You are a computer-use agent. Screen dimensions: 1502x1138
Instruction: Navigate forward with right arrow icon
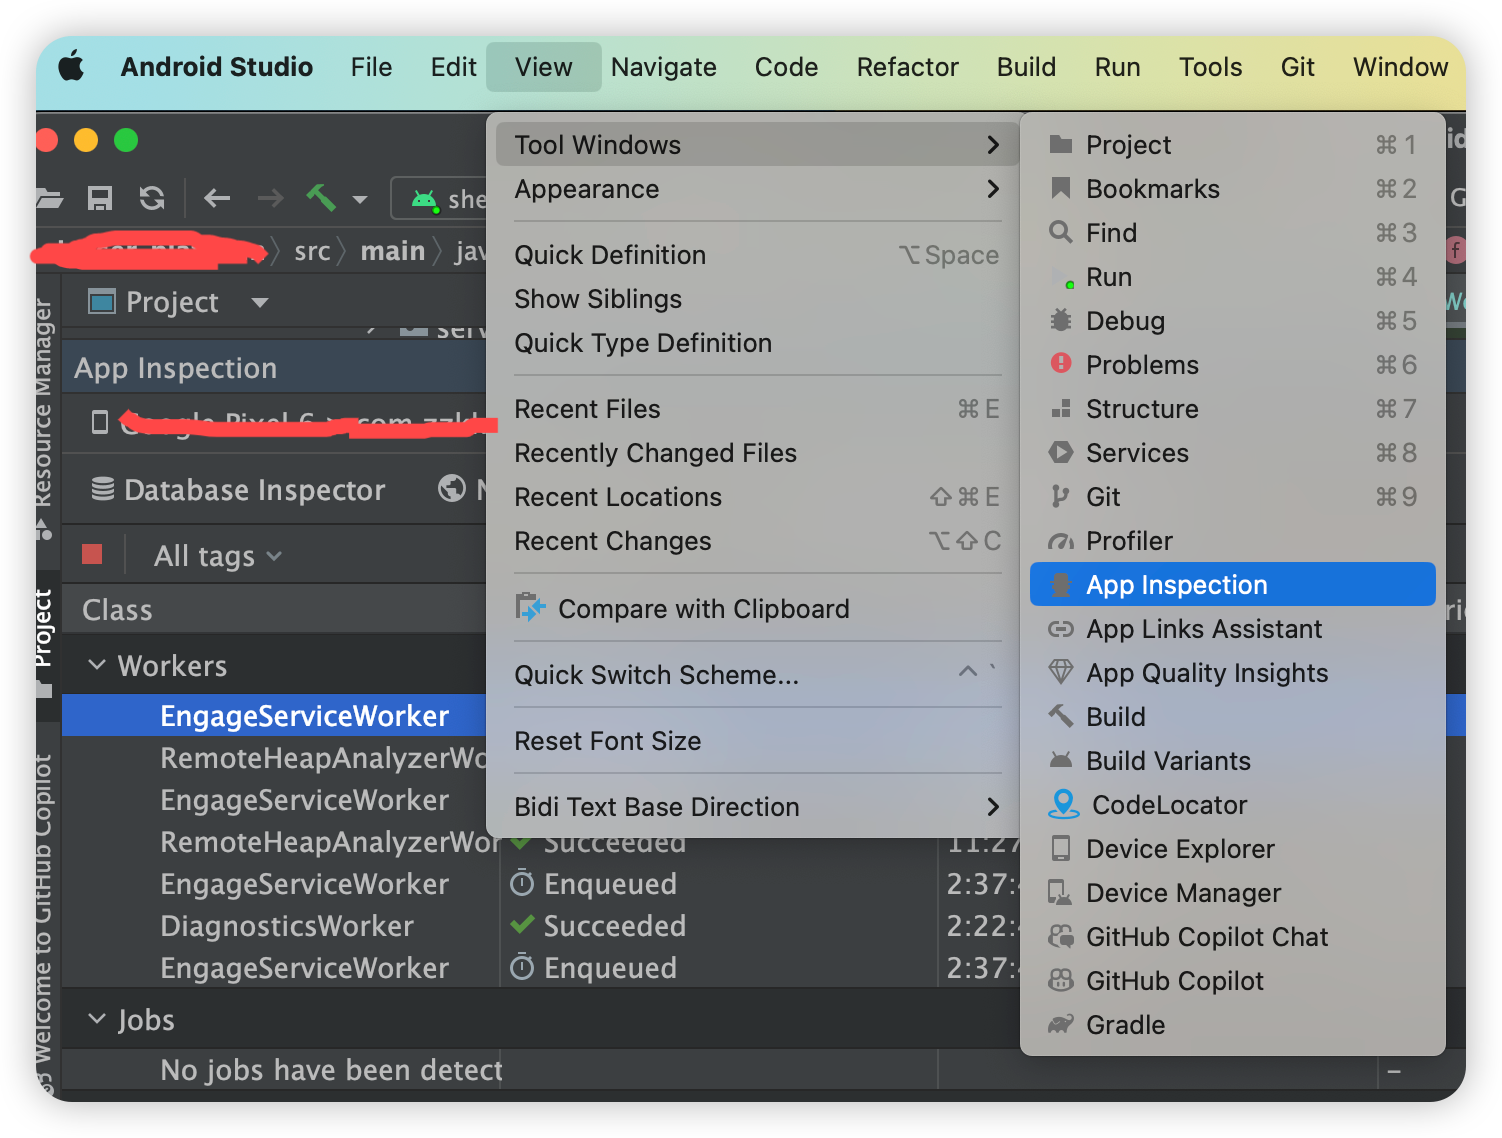tap(270, 198)
